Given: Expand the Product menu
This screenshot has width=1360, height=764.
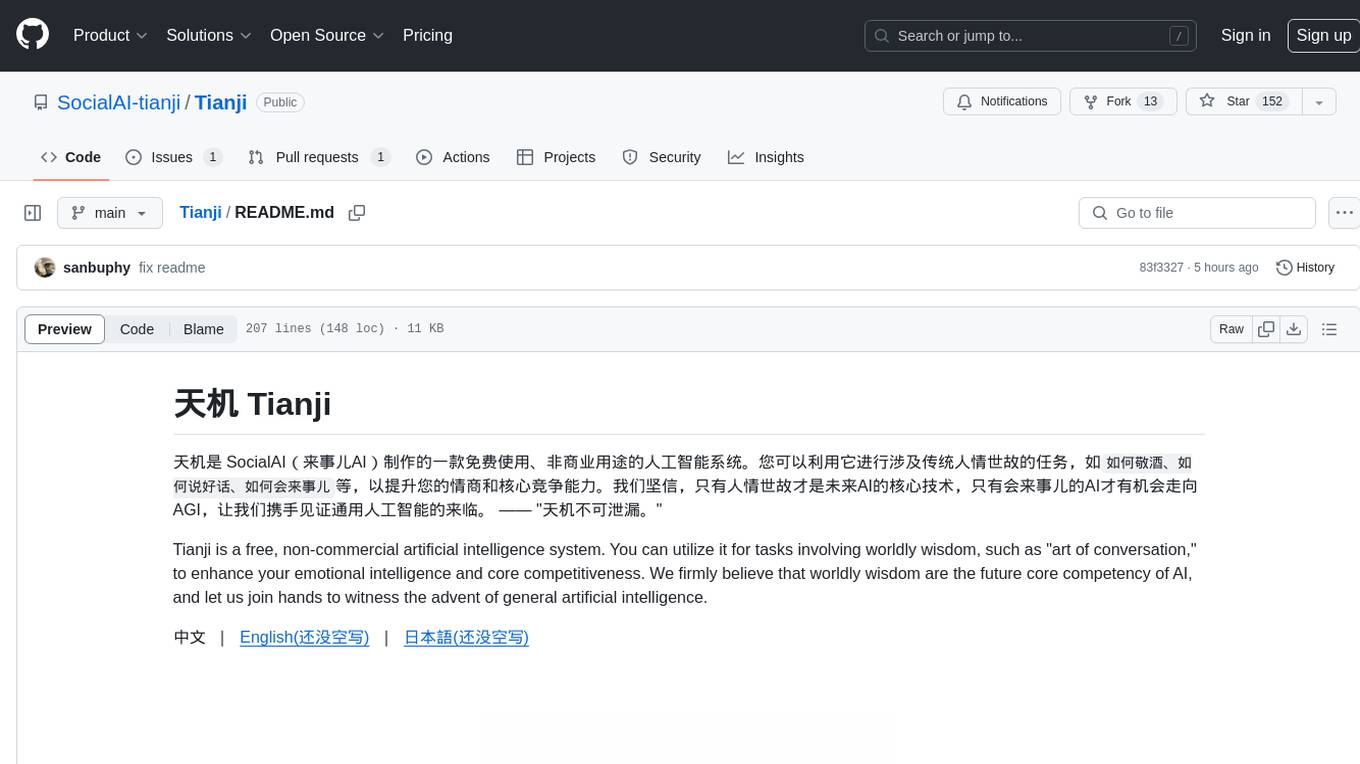Looking at the screenshot, I should 110,35.
